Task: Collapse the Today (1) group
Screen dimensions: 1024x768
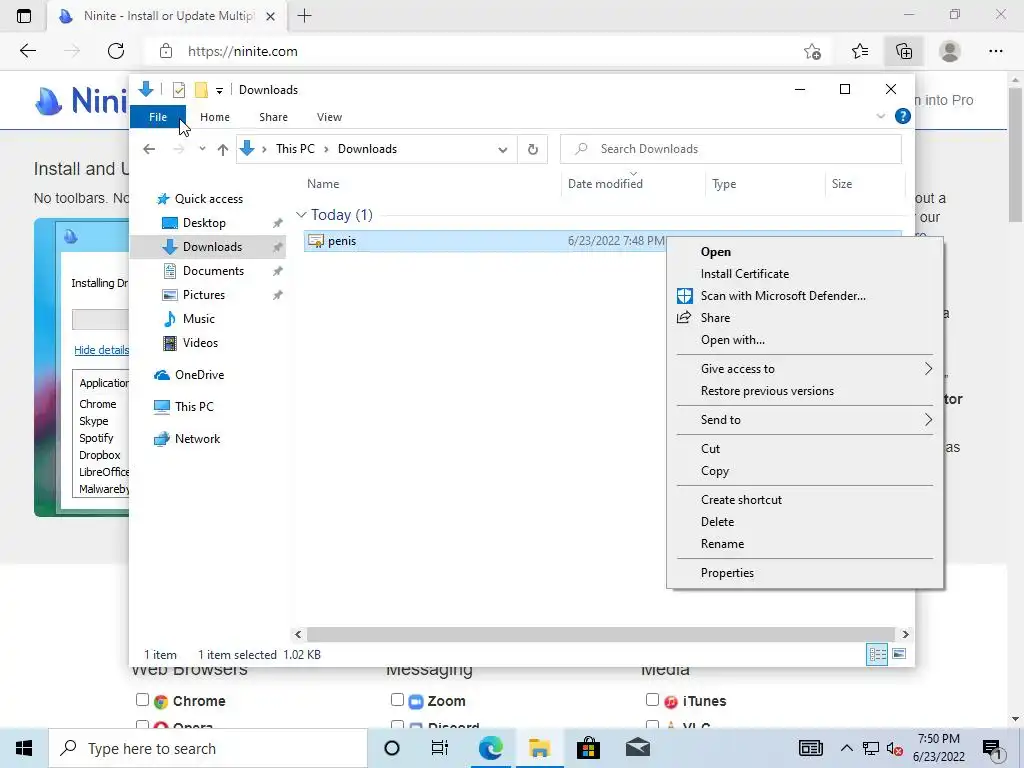Action: 301,215
